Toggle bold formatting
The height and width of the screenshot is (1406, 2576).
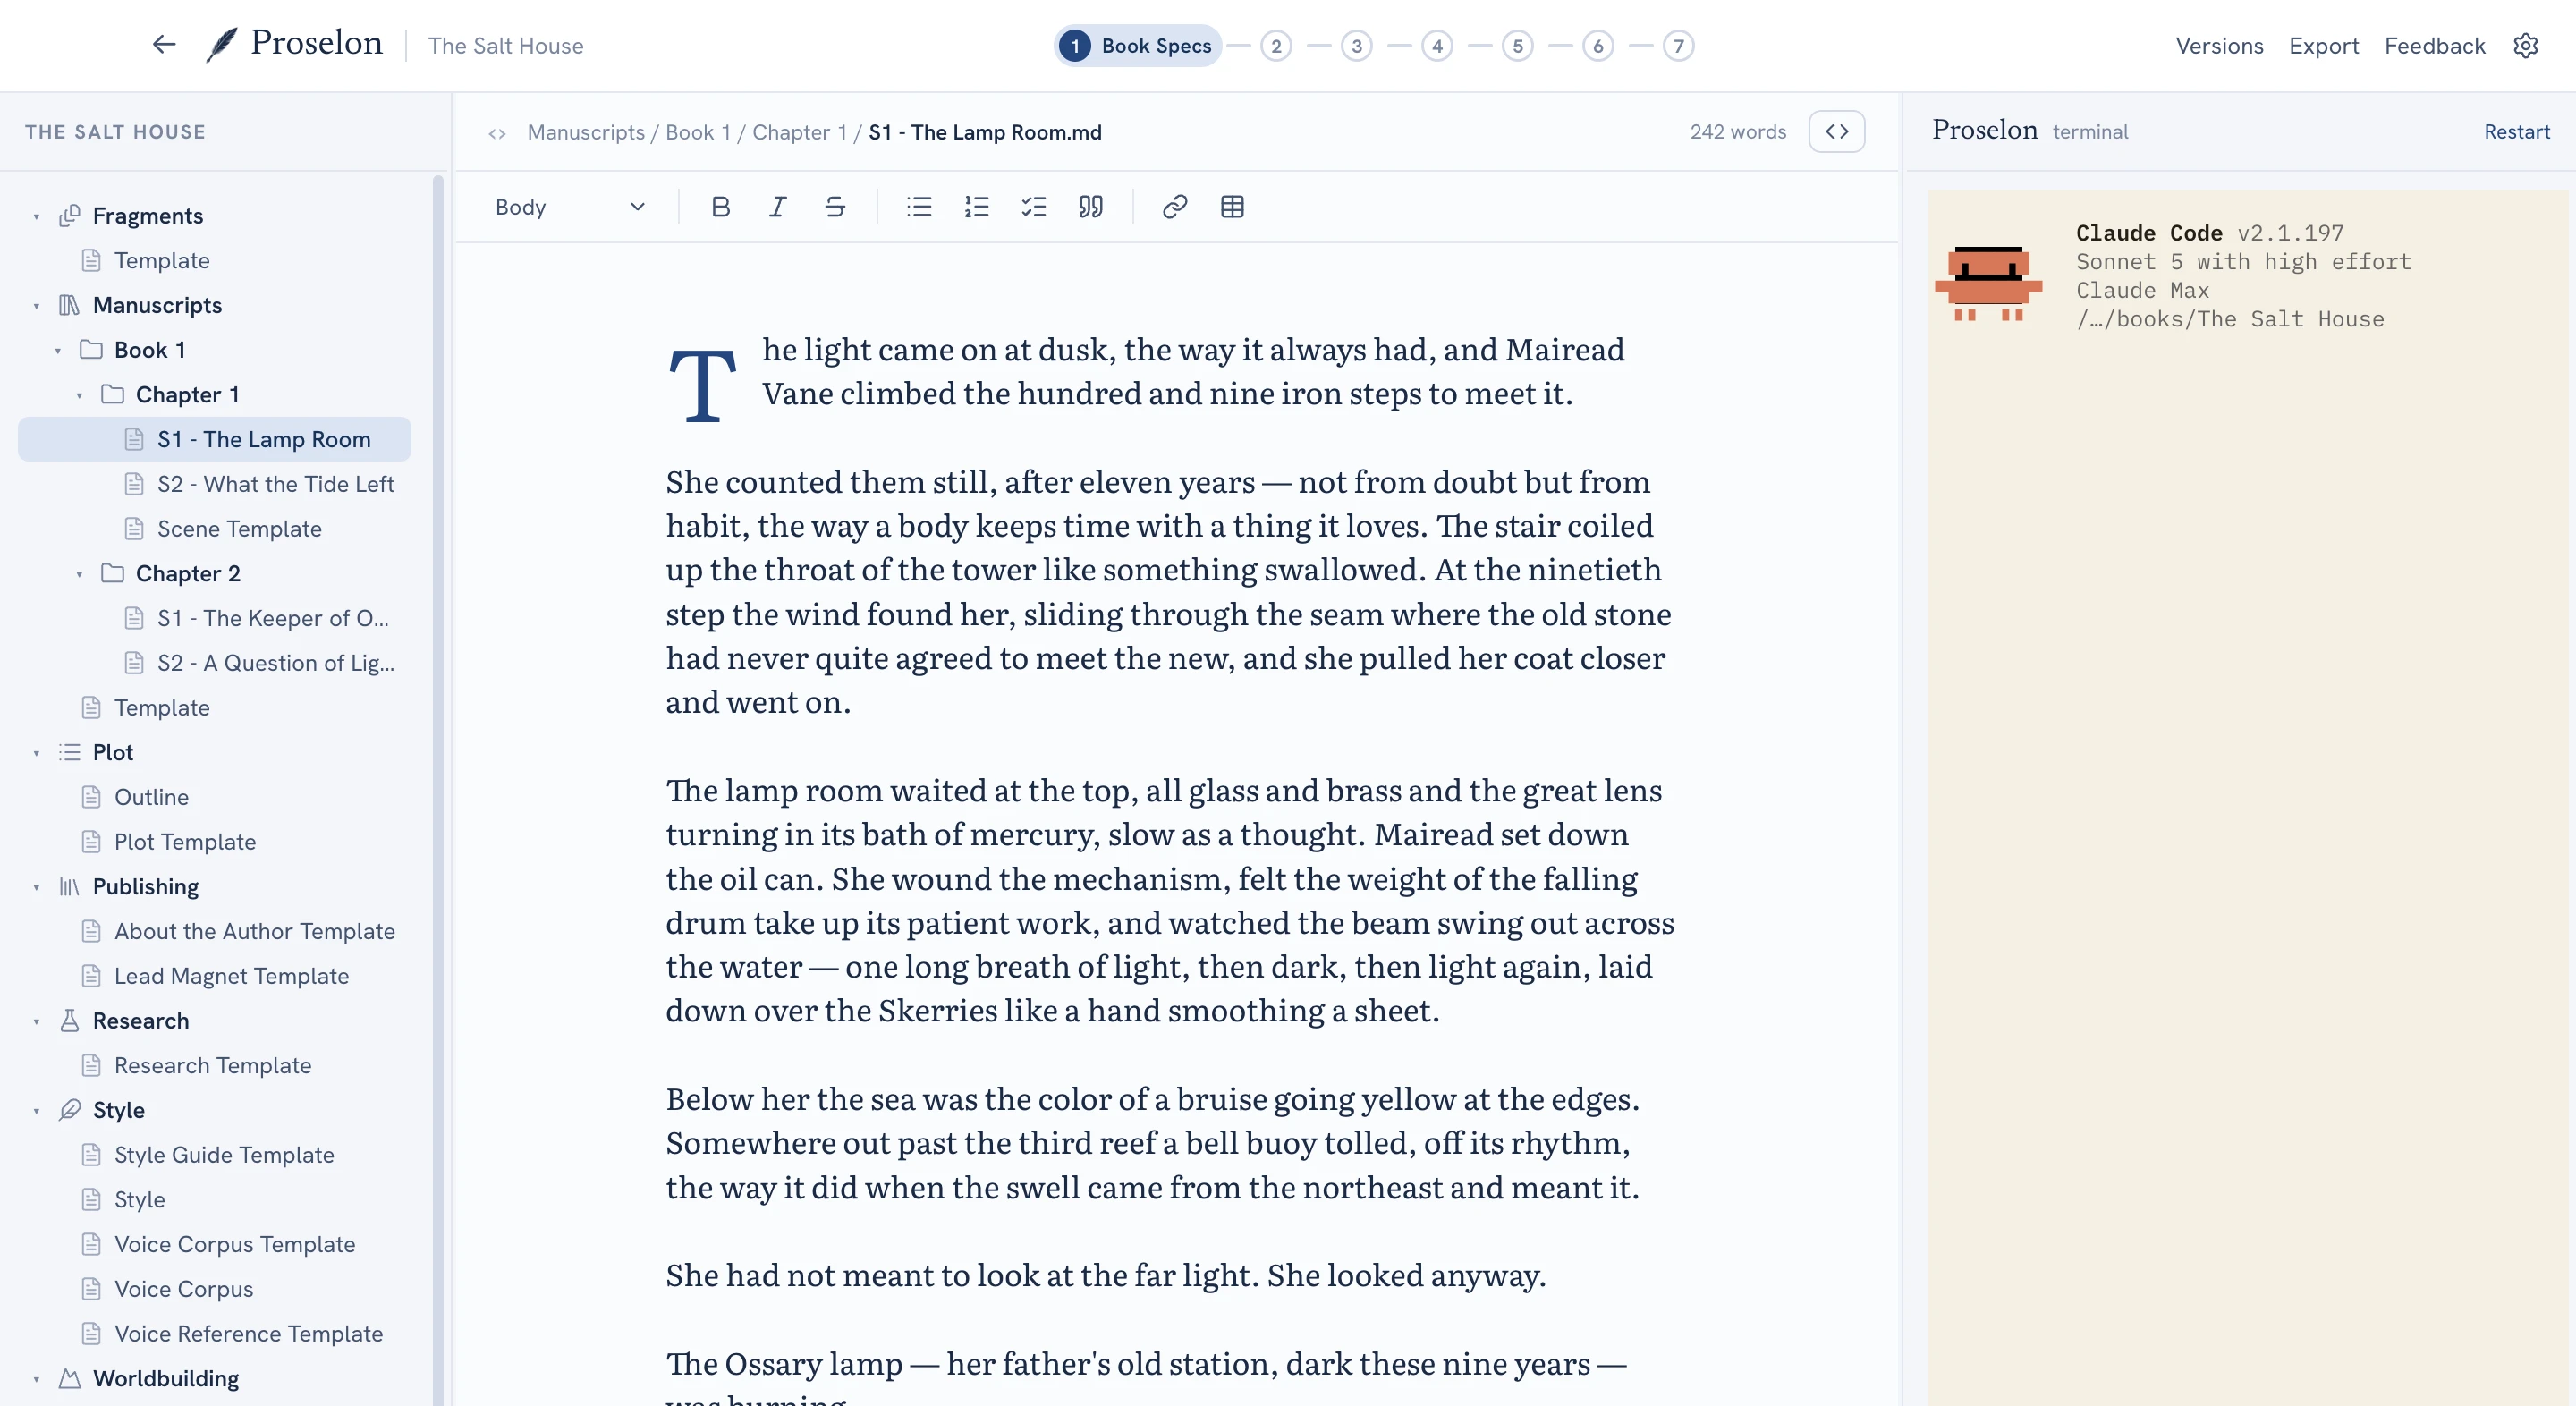(720, 207)
